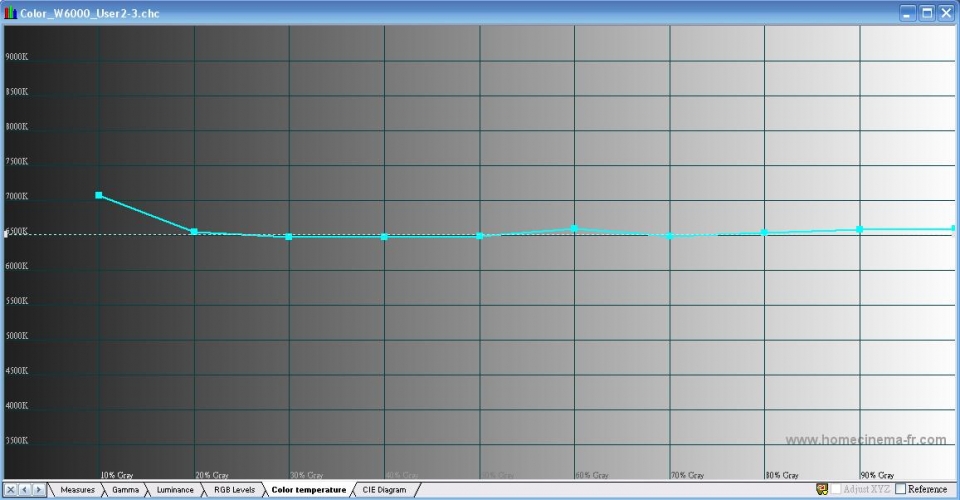Click the theater masks icon
The height and width of the screenshot is (500, 960).
coord(822,489)
